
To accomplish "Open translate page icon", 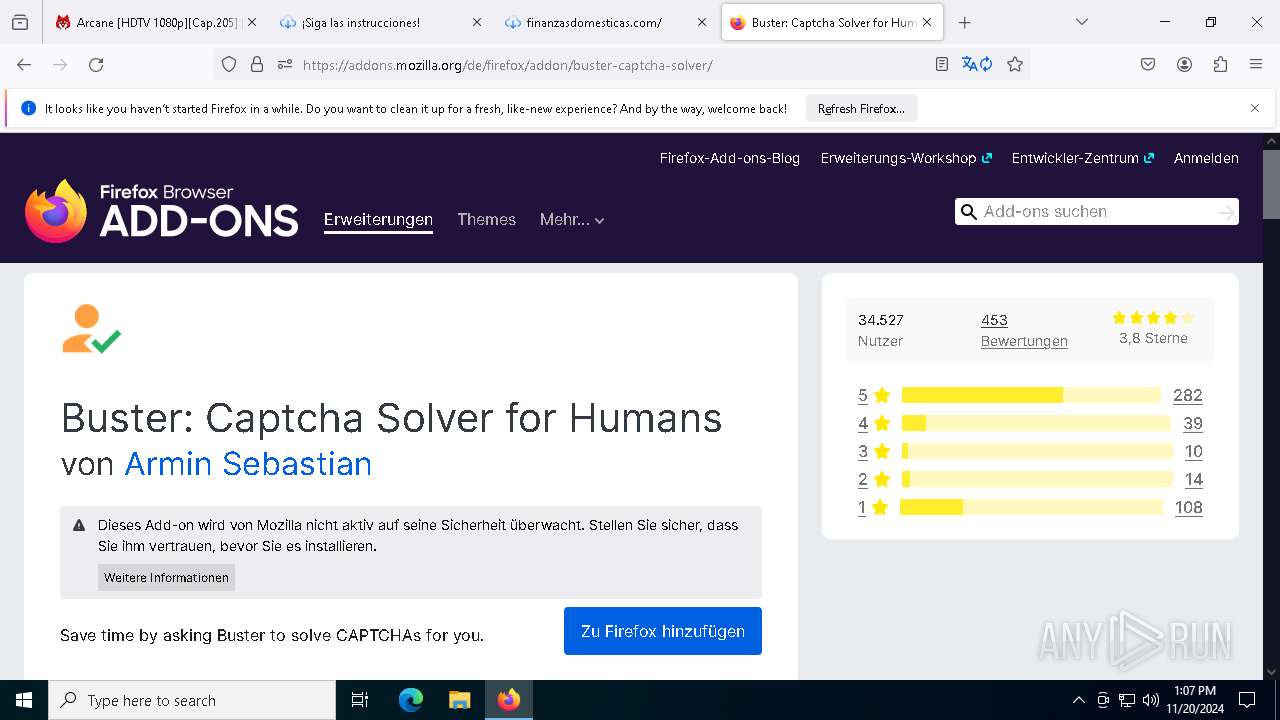I will [976, 65].
